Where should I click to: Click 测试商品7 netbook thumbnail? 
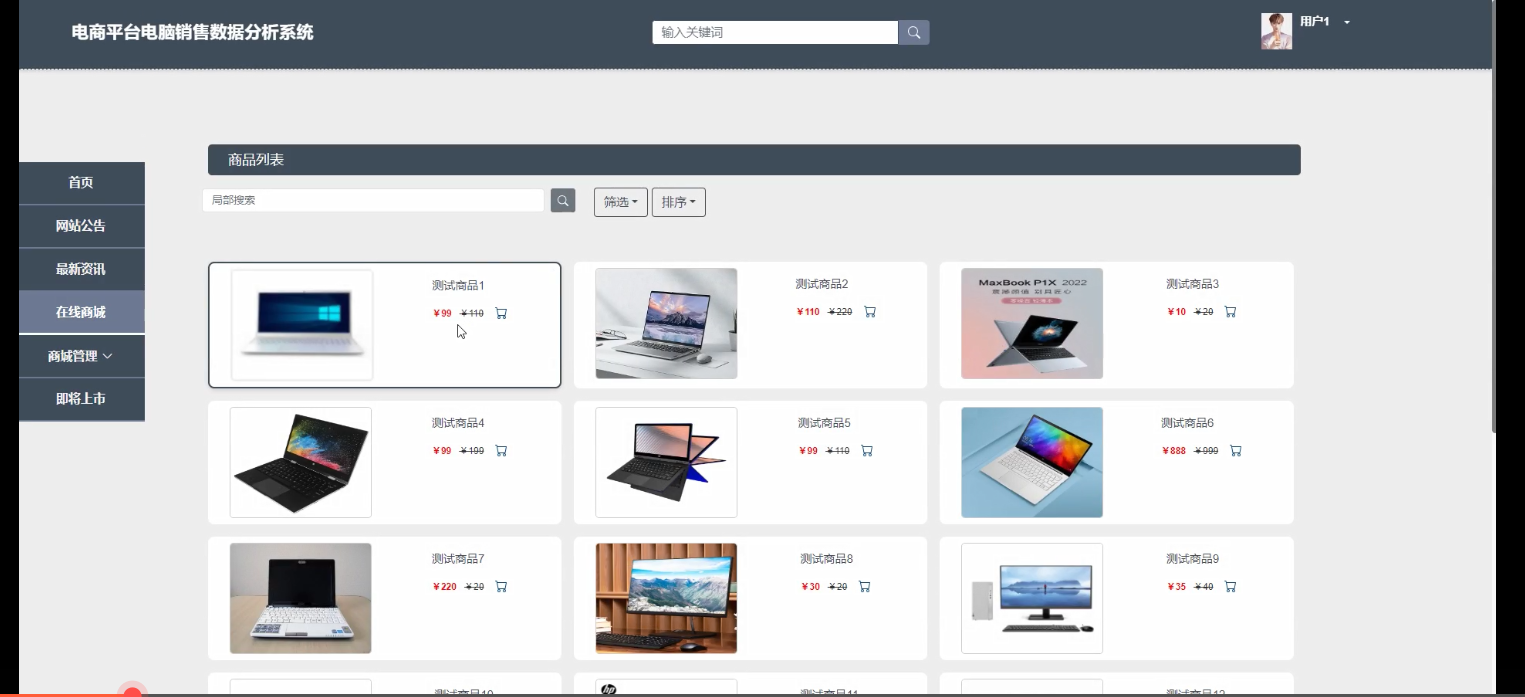301,598
